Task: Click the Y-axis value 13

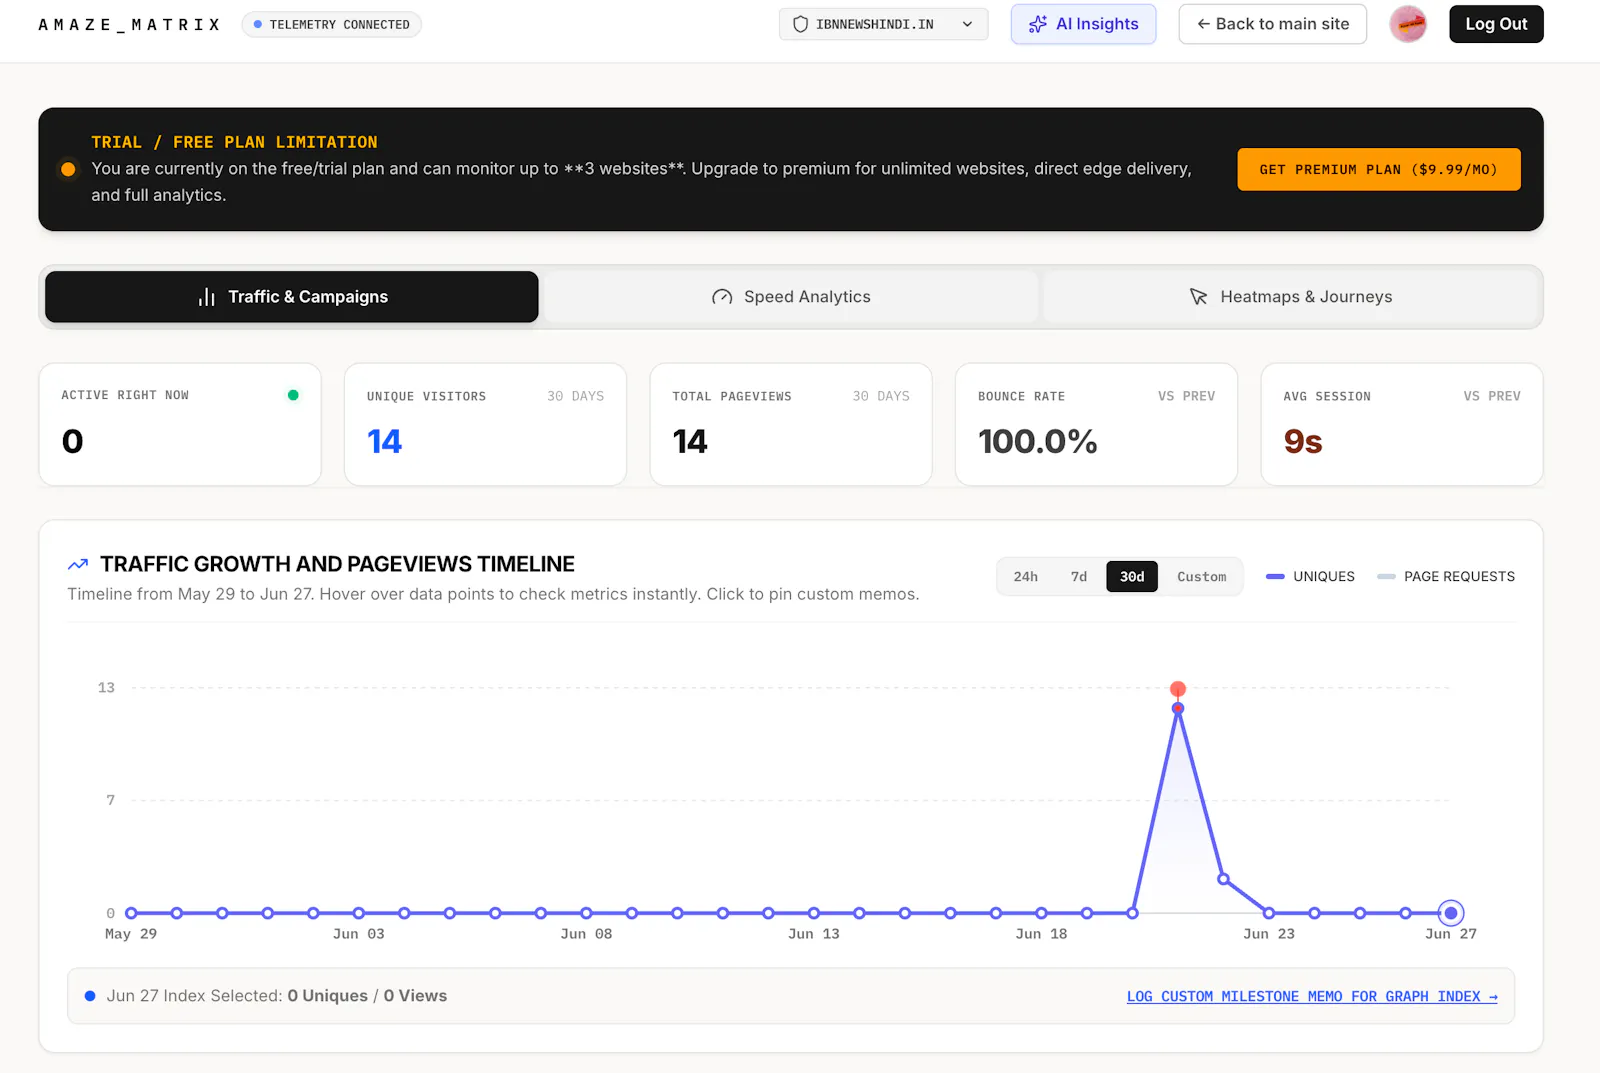Action: pos(106,688)
